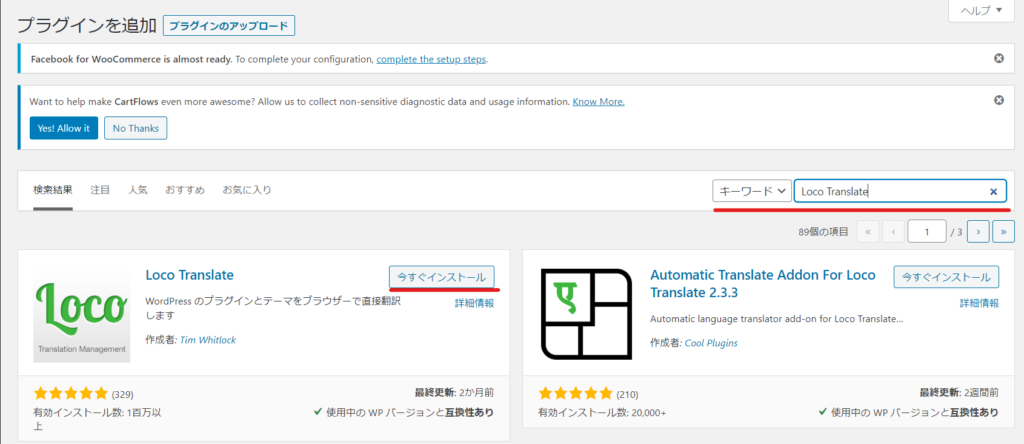Click 有効インストール数: 20,000+ text
The height and width of the screenshot is (444, 1024).
tap(602, 413)
